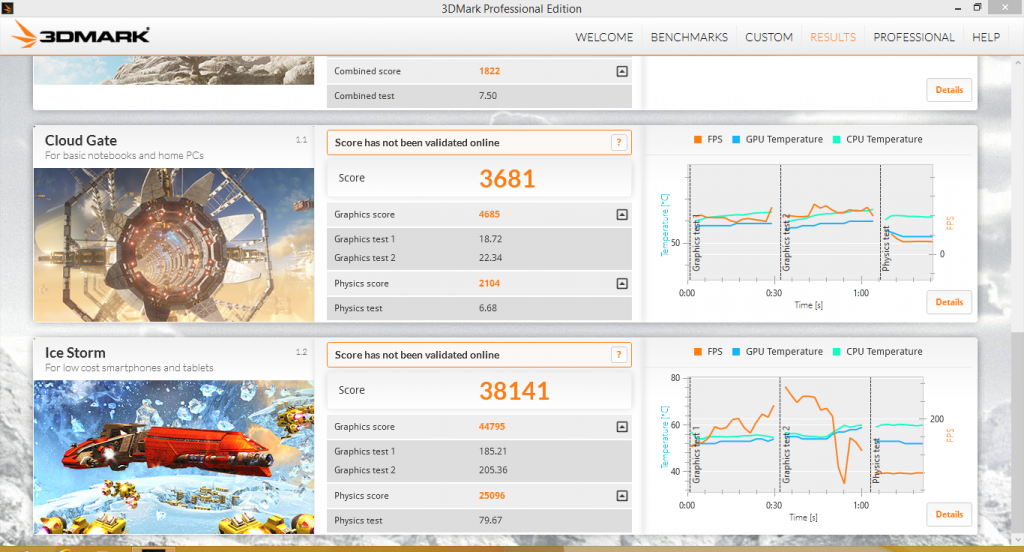Collapse Ice Storm Graphics score section
Viewport: 1024px width, 552px height.
622,427
